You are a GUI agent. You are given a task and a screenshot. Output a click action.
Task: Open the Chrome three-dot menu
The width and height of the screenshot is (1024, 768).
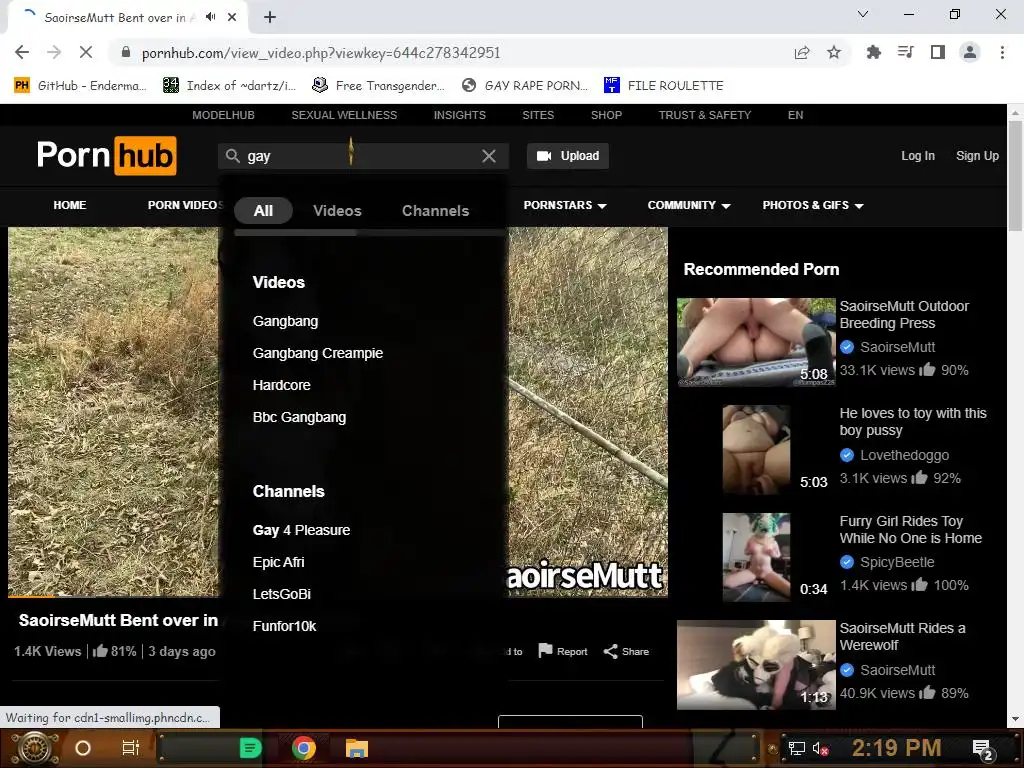click(x=1002, y=52)
